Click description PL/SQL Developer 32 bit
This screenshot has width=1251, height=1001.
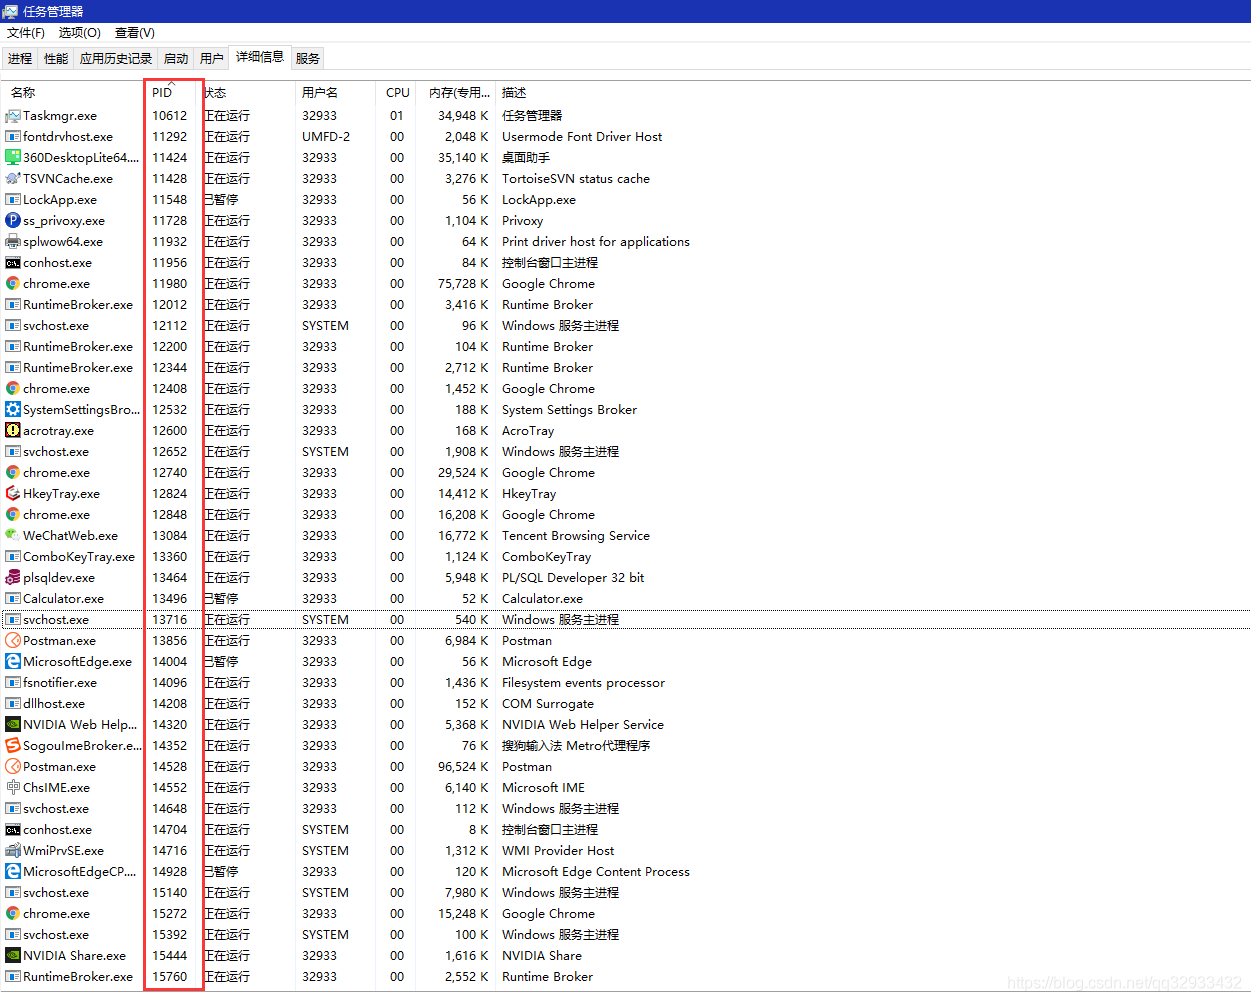pos(573,578)
